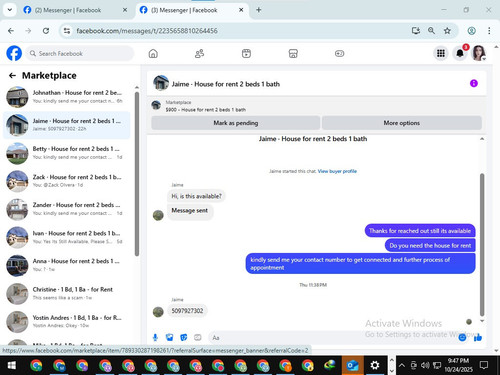Open a new browser tab
Image resolution: width=500 pixels, height=375 pixels.
coord(259,10)
